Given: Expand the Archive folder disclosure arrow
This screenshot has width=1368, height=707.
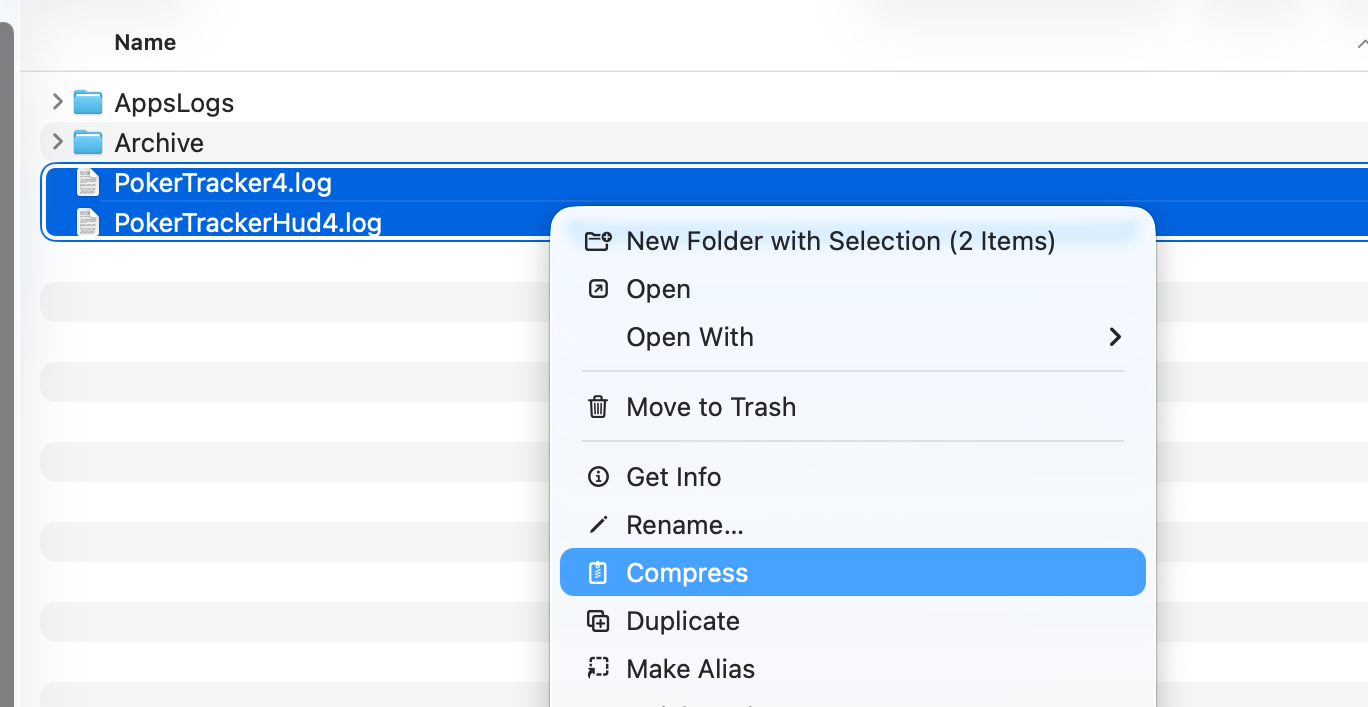Looking at the screenshot, I should (57, 142).
